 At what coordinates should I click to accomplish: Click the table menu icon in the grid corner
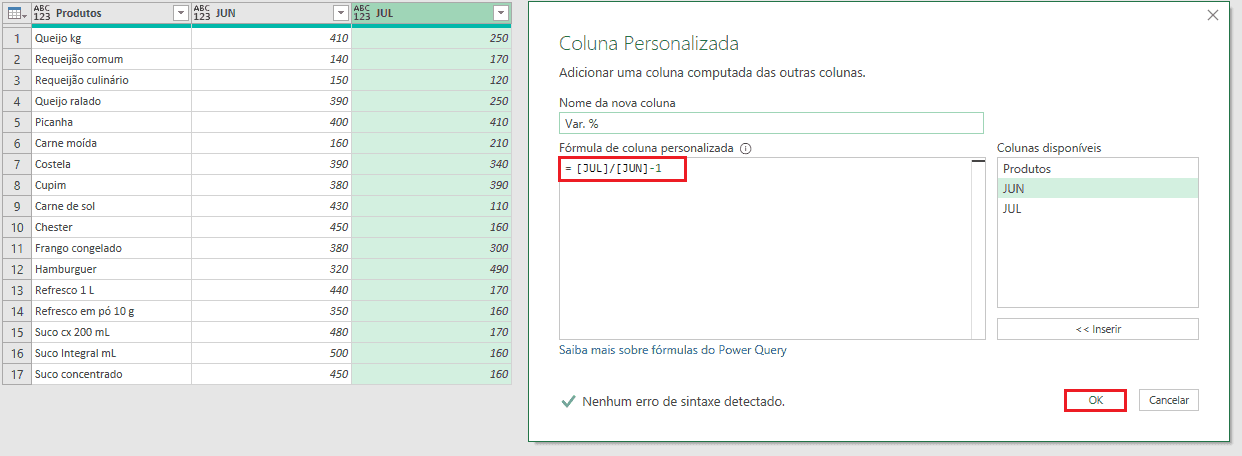pos(16,13)
